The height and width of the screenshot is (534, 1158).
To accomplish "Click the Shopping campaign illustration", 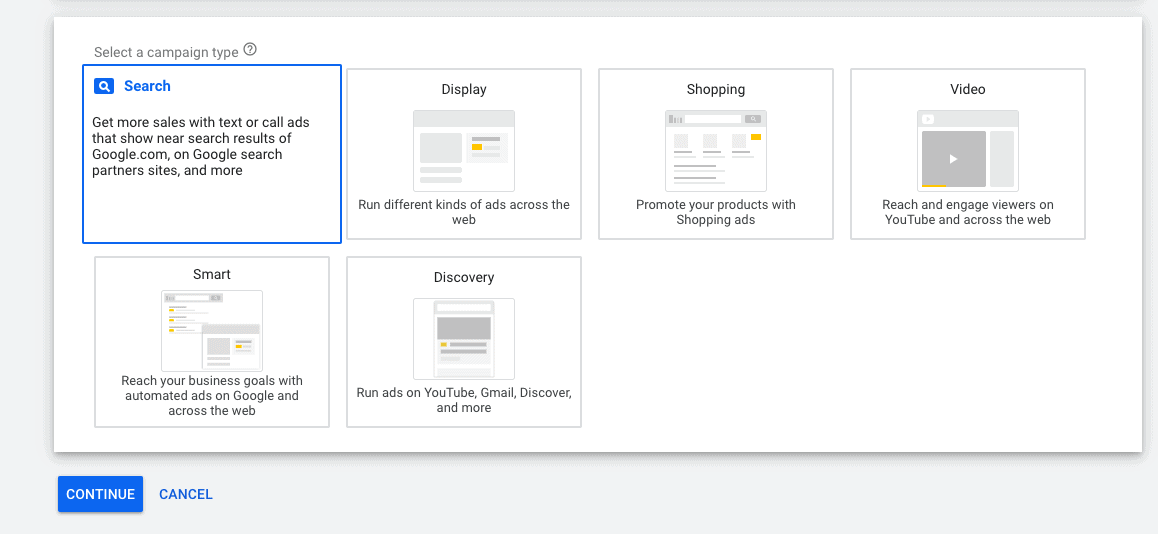I will coord(716,150).
